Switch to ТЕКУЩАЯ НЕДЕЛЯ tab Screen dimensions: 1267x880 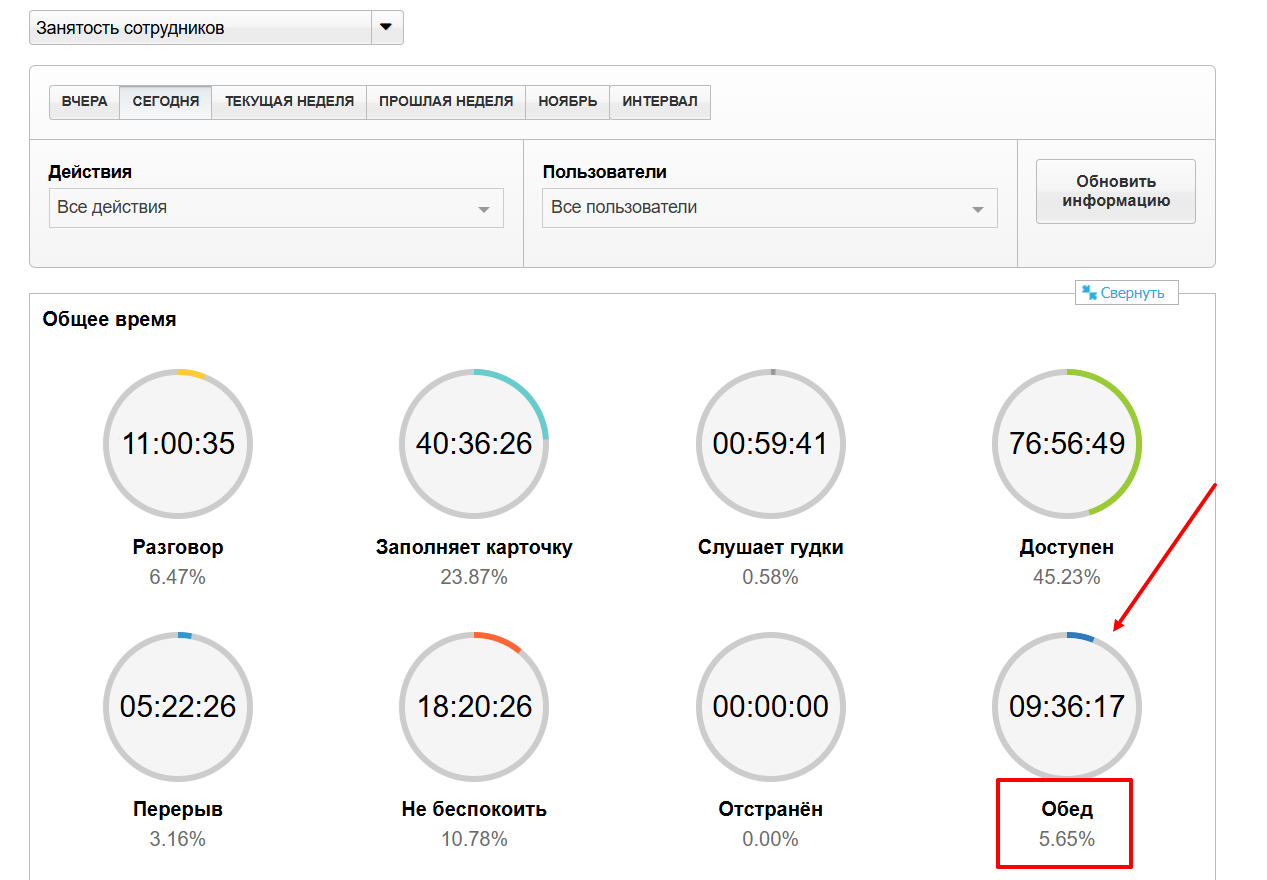pyautogui.click(x=289, y=102)
